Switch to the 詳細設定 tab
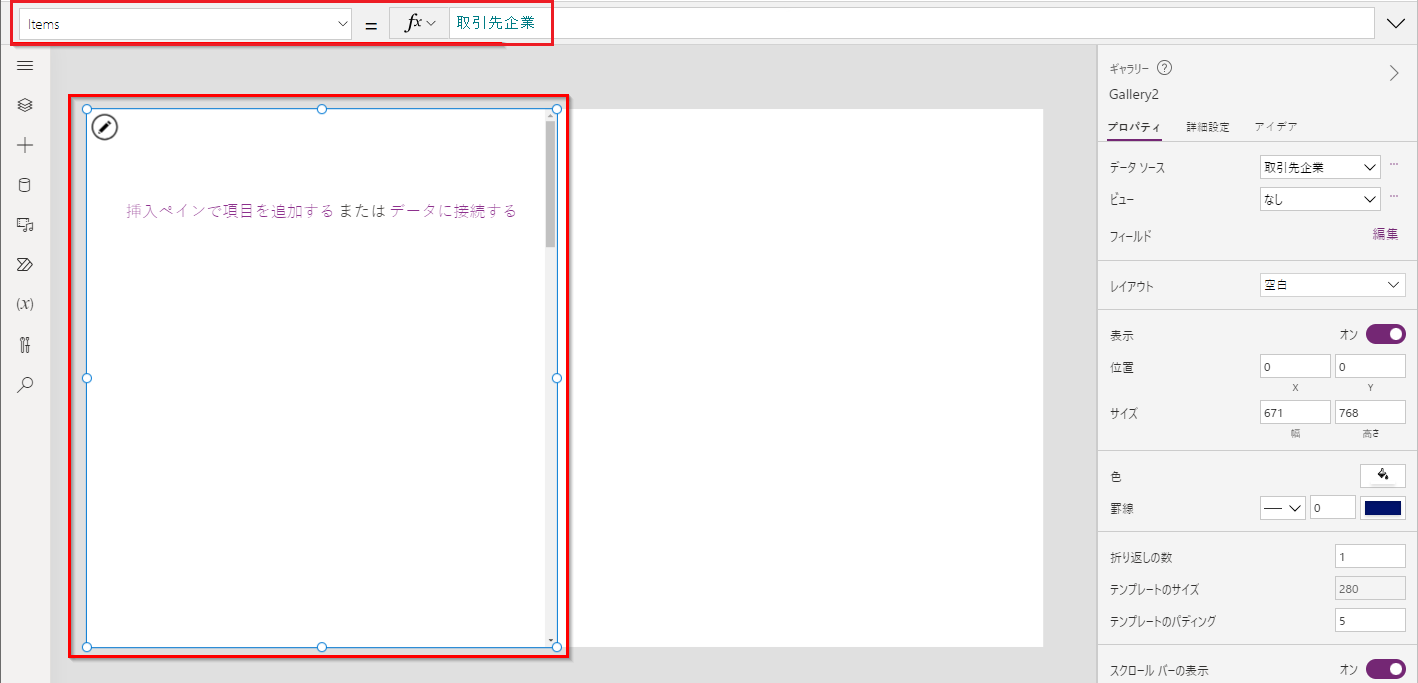1418x683 pixels. tap(1208, 126)
